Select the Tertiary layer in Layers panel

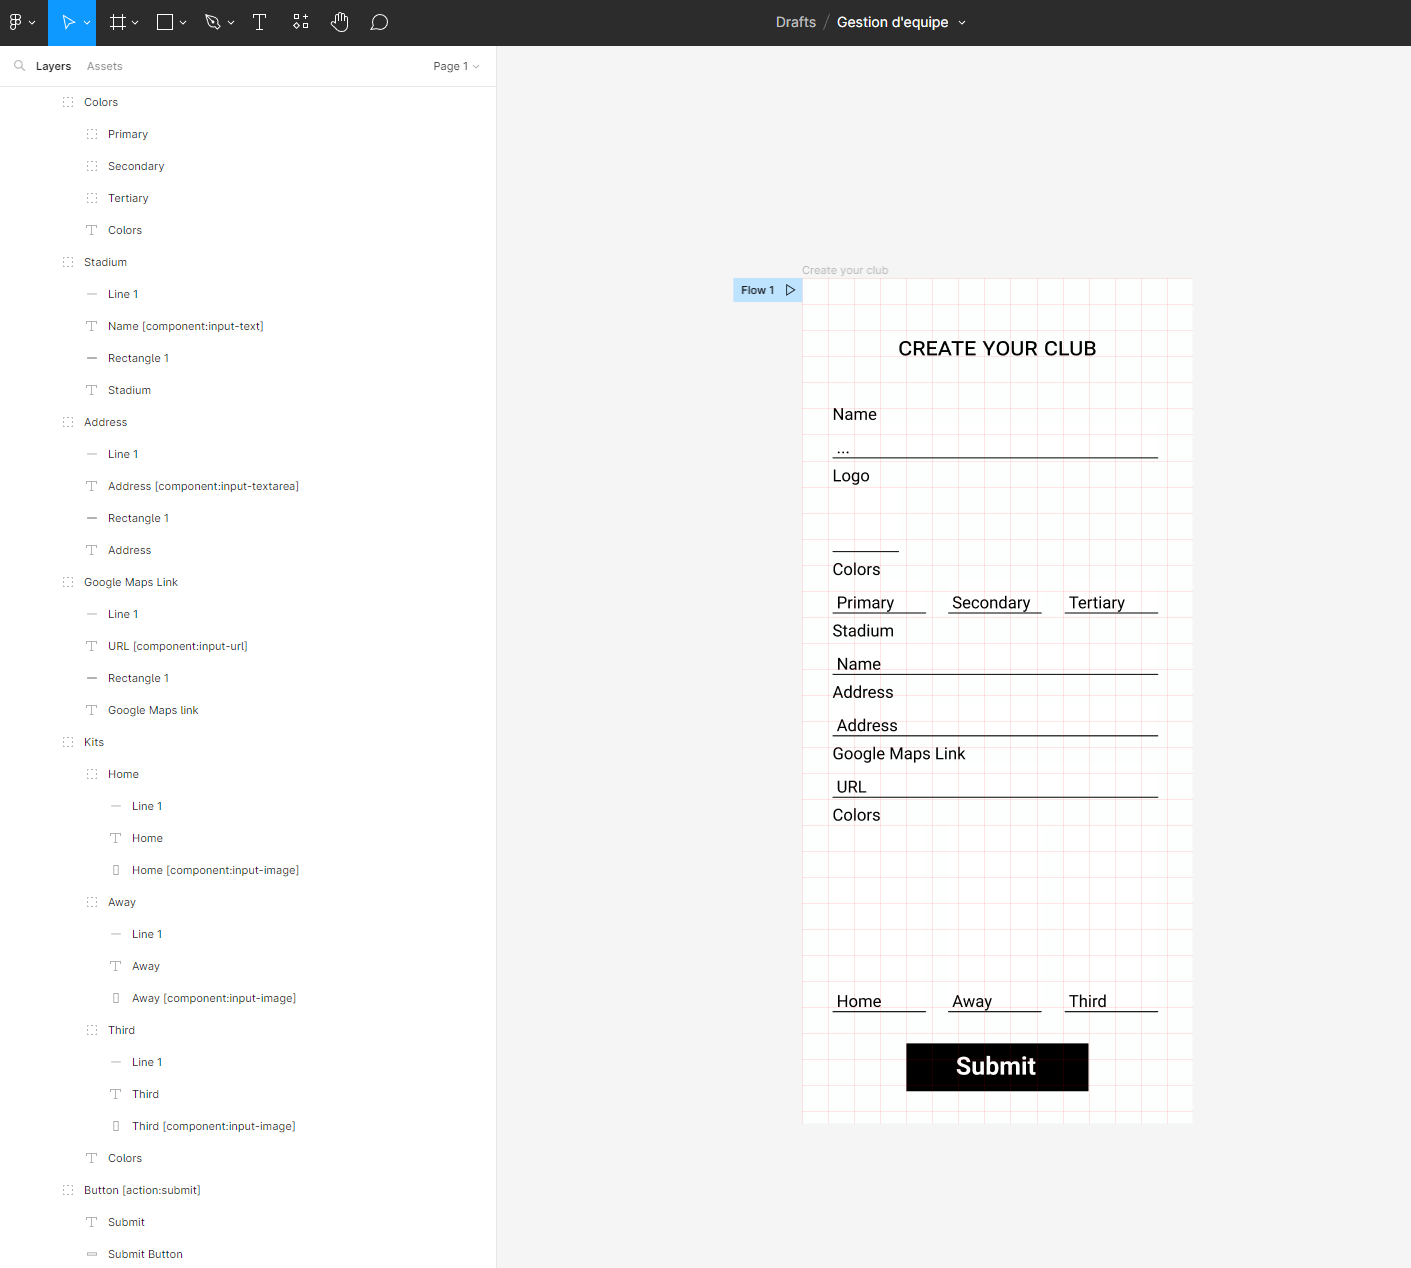(128, 198)
